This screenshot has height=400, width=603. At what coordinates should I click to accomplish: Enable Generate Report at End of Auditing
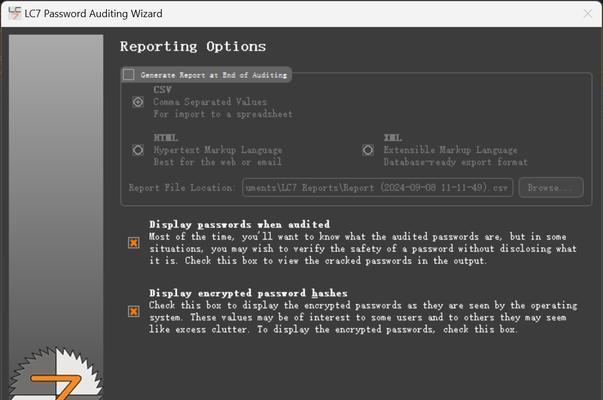pos(128,75)
